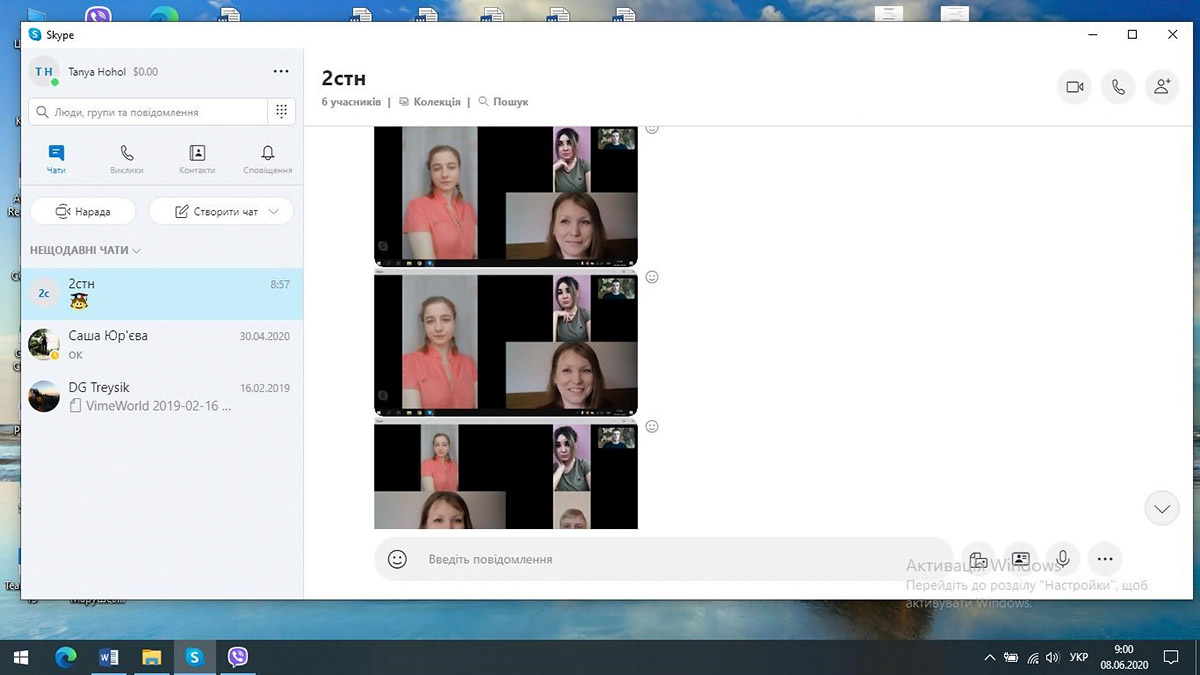Start an audio call with the group

point(1118,87)
